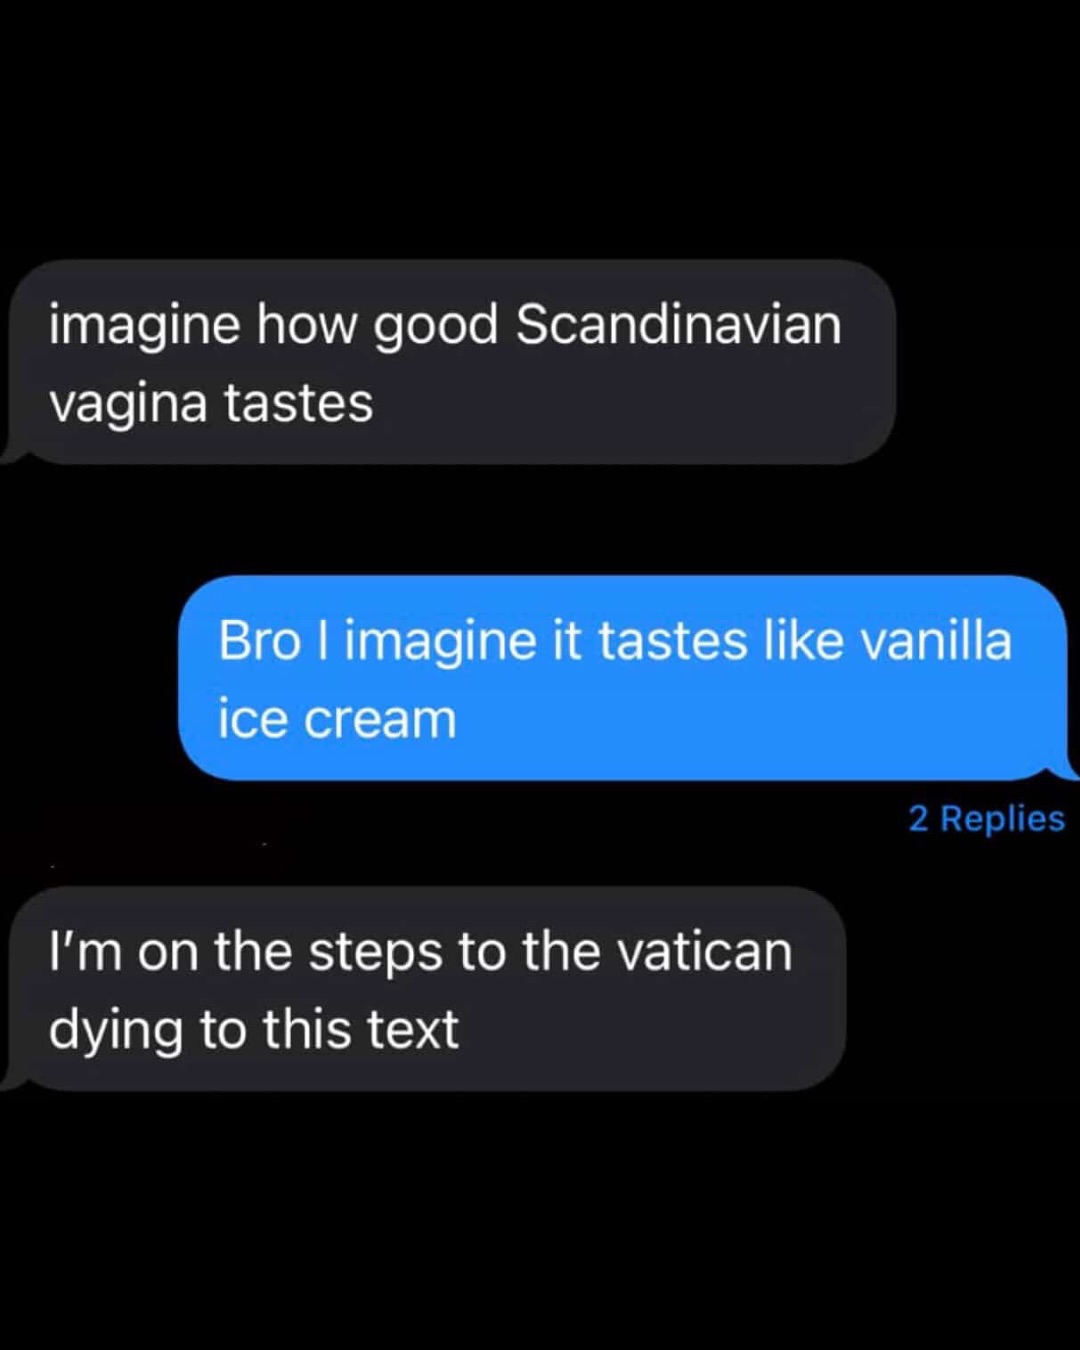Image resolution: width=1080 pixels, height=1350 pixels.
Task: Click the word "vatican" in the last message
Action: [x=705, y=952]
